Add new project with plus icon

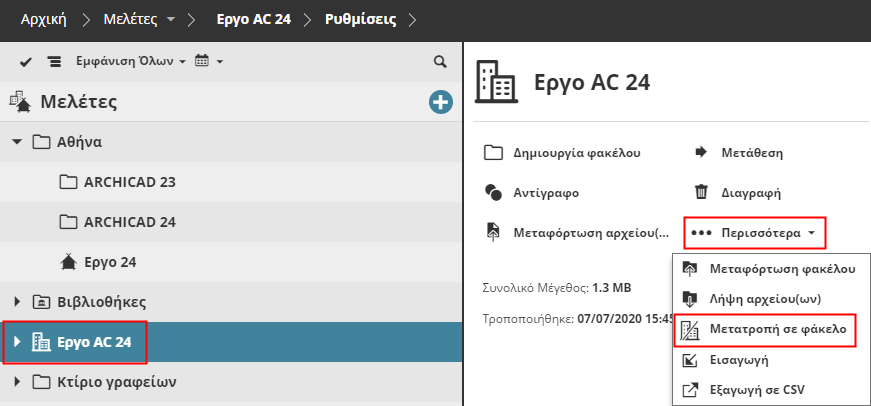pyautogui.click(x=440, y=101)
